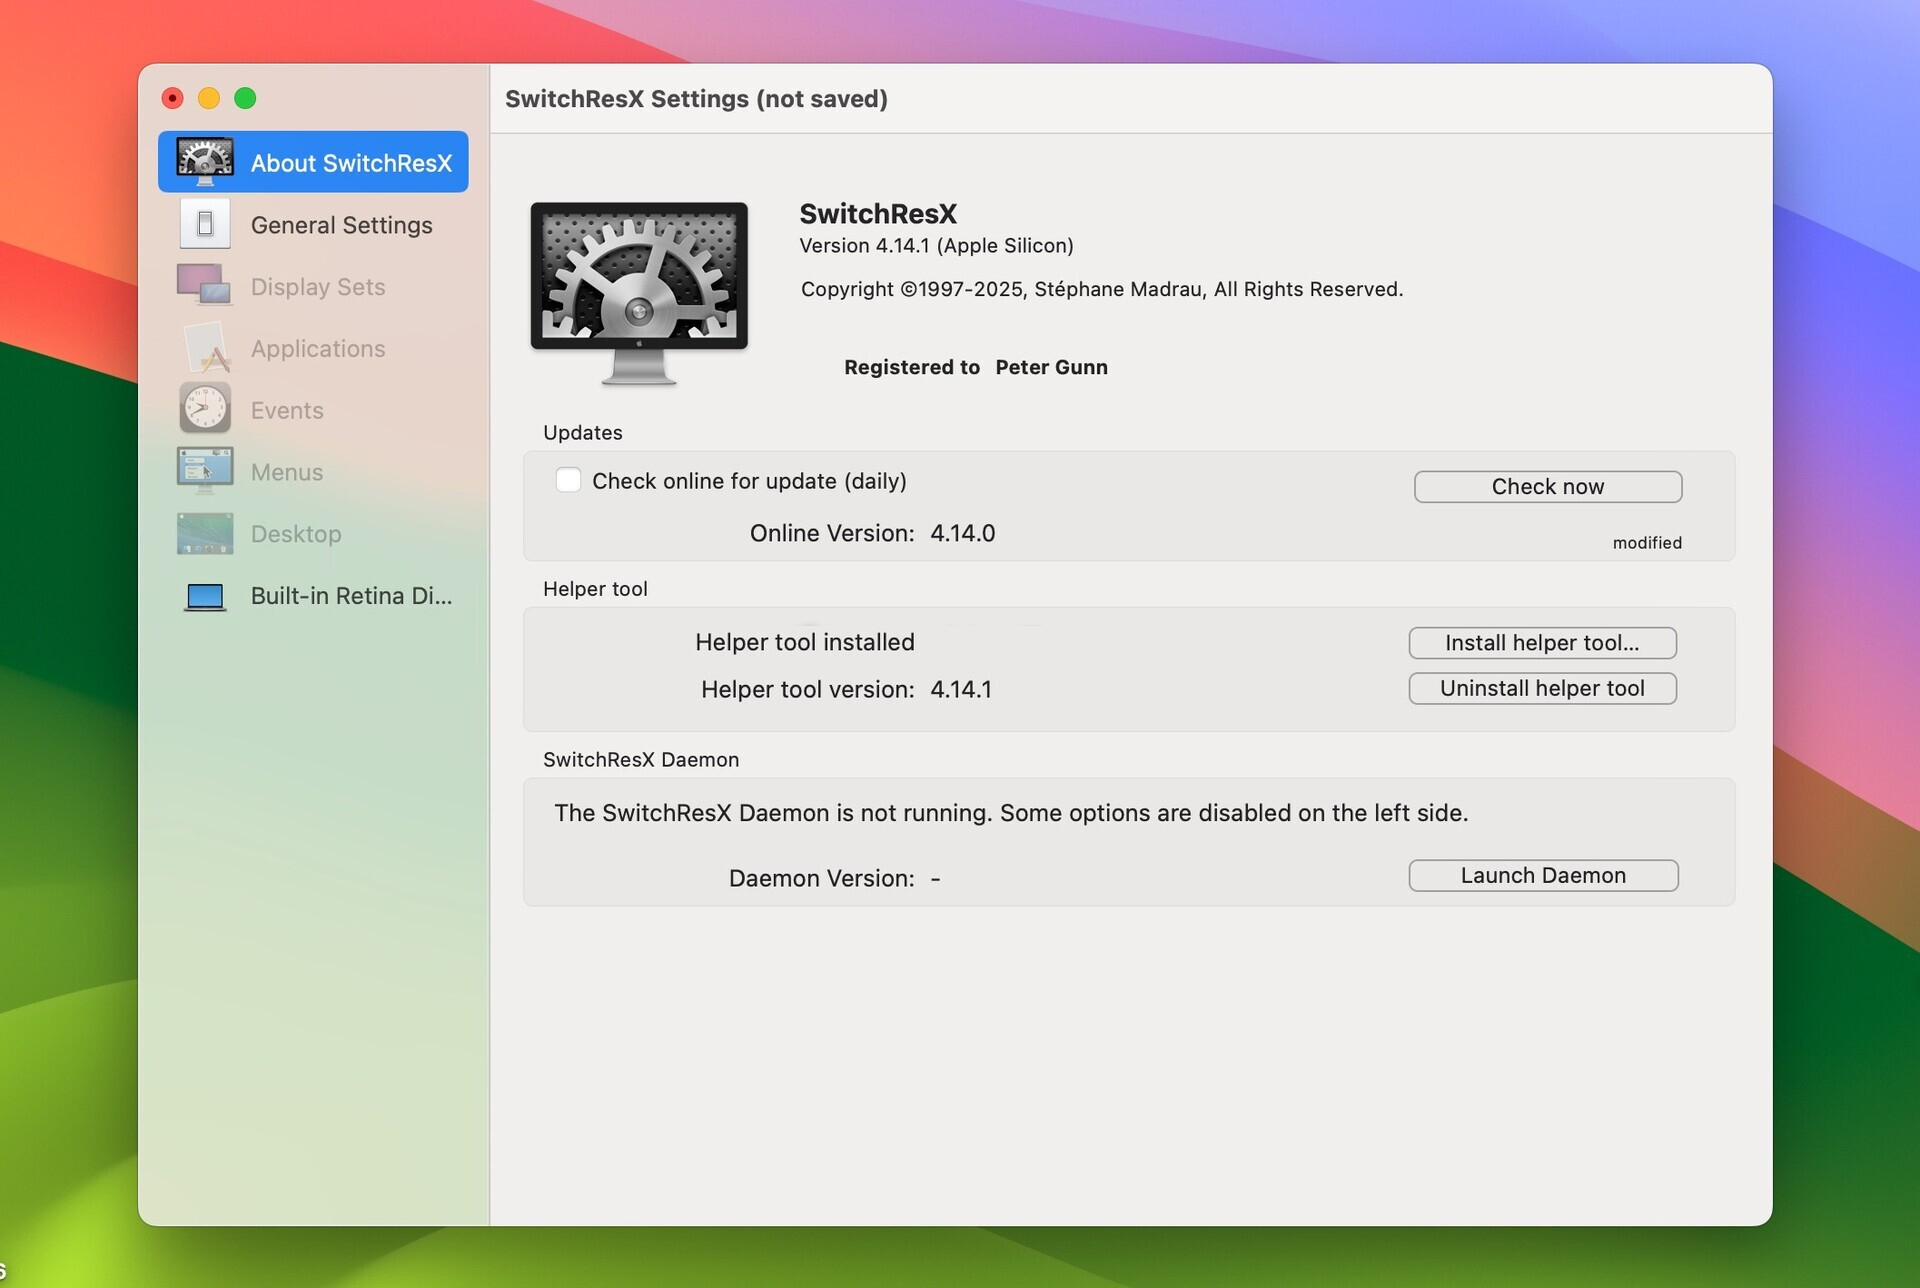Click the 'Helper tool installed' status text
1920x1288 pixels.
tap(805, 642)
